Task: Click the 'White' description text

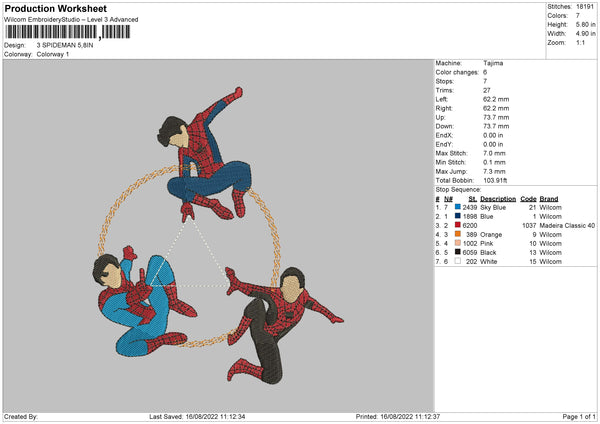Action: [489, 262]
